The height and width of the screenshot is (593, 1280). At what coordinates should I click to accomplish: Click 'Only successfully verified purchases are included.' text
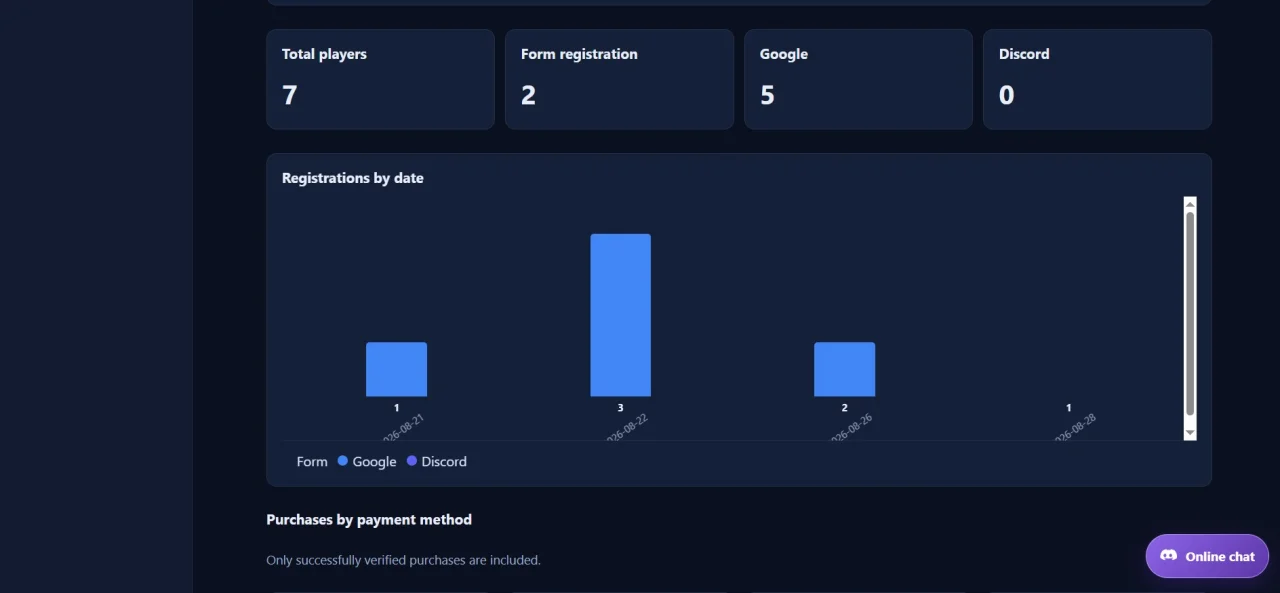coord(403,560)
